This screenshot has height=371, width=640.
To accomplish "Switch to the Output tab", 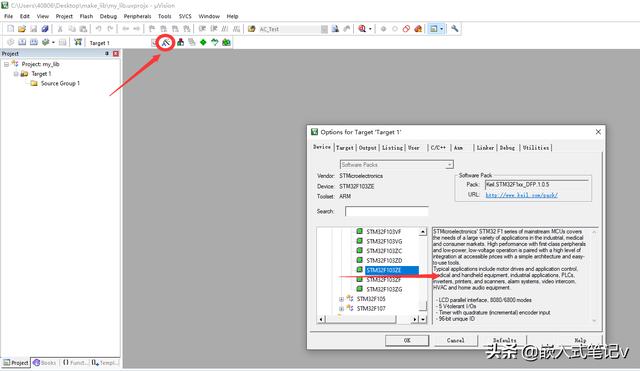I will tap(367, 148).
